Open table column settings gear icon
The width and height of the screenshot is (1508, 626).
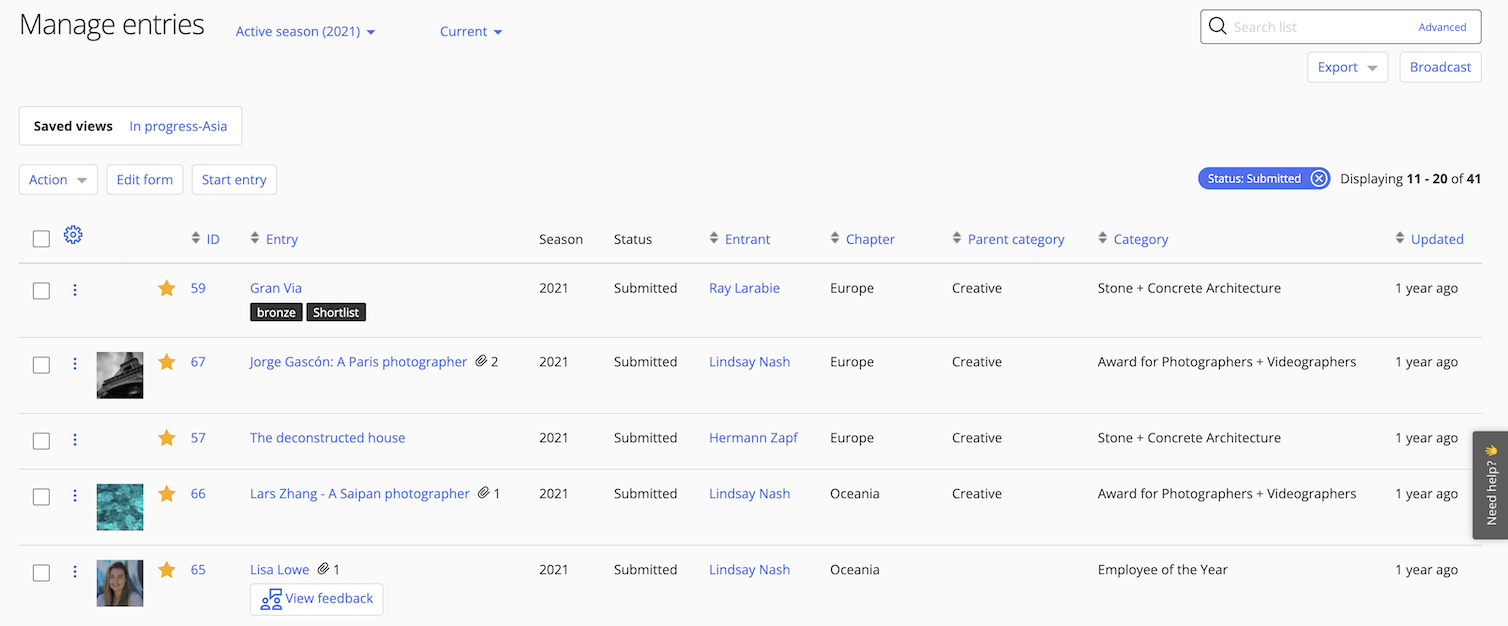[x=73, y=236]
